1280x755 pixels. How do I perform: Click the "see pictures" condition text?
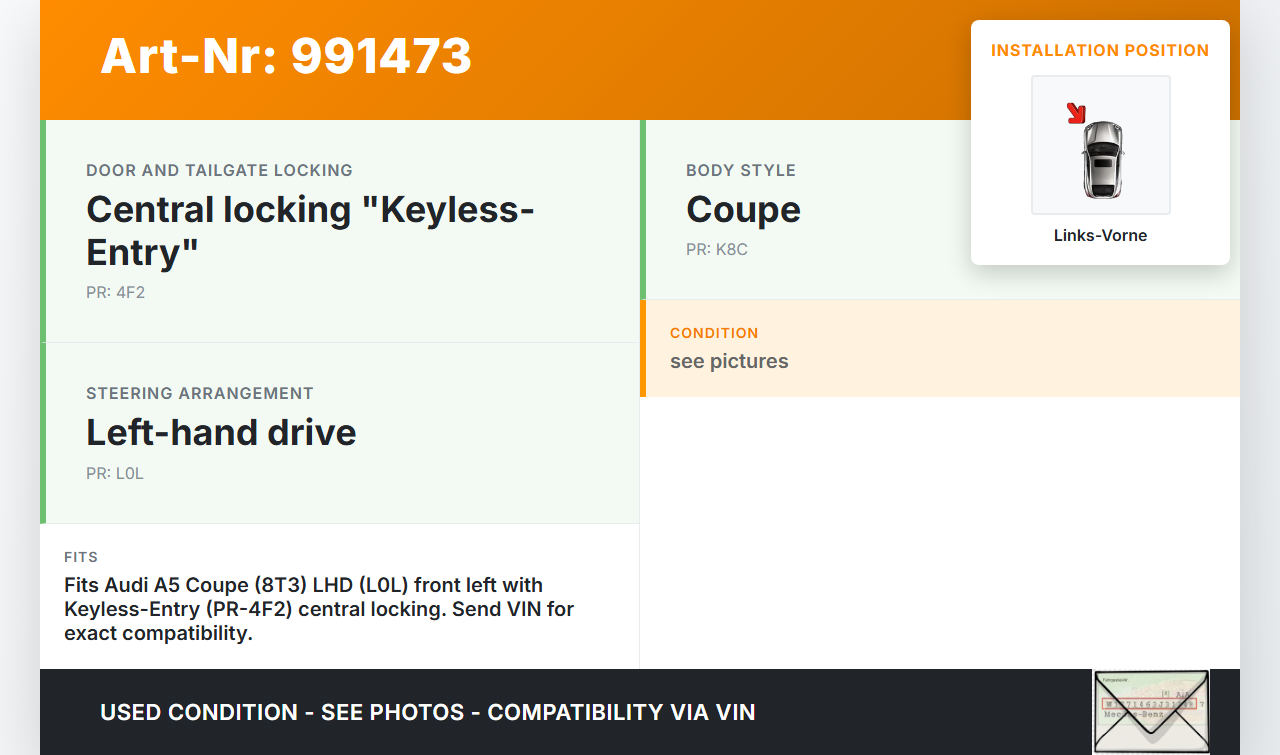tap(729, 361)
